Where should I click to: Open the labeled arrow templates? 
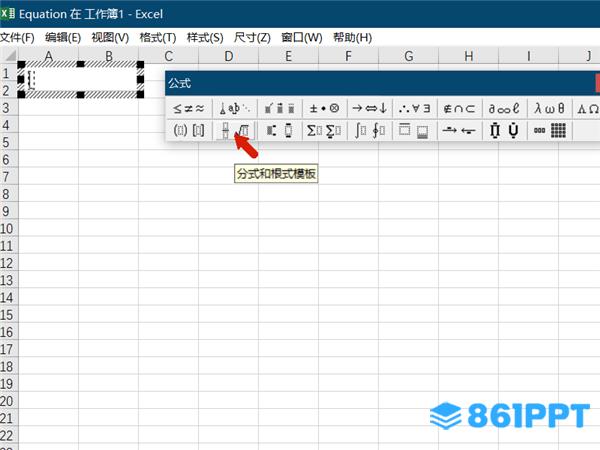(460, 130)
